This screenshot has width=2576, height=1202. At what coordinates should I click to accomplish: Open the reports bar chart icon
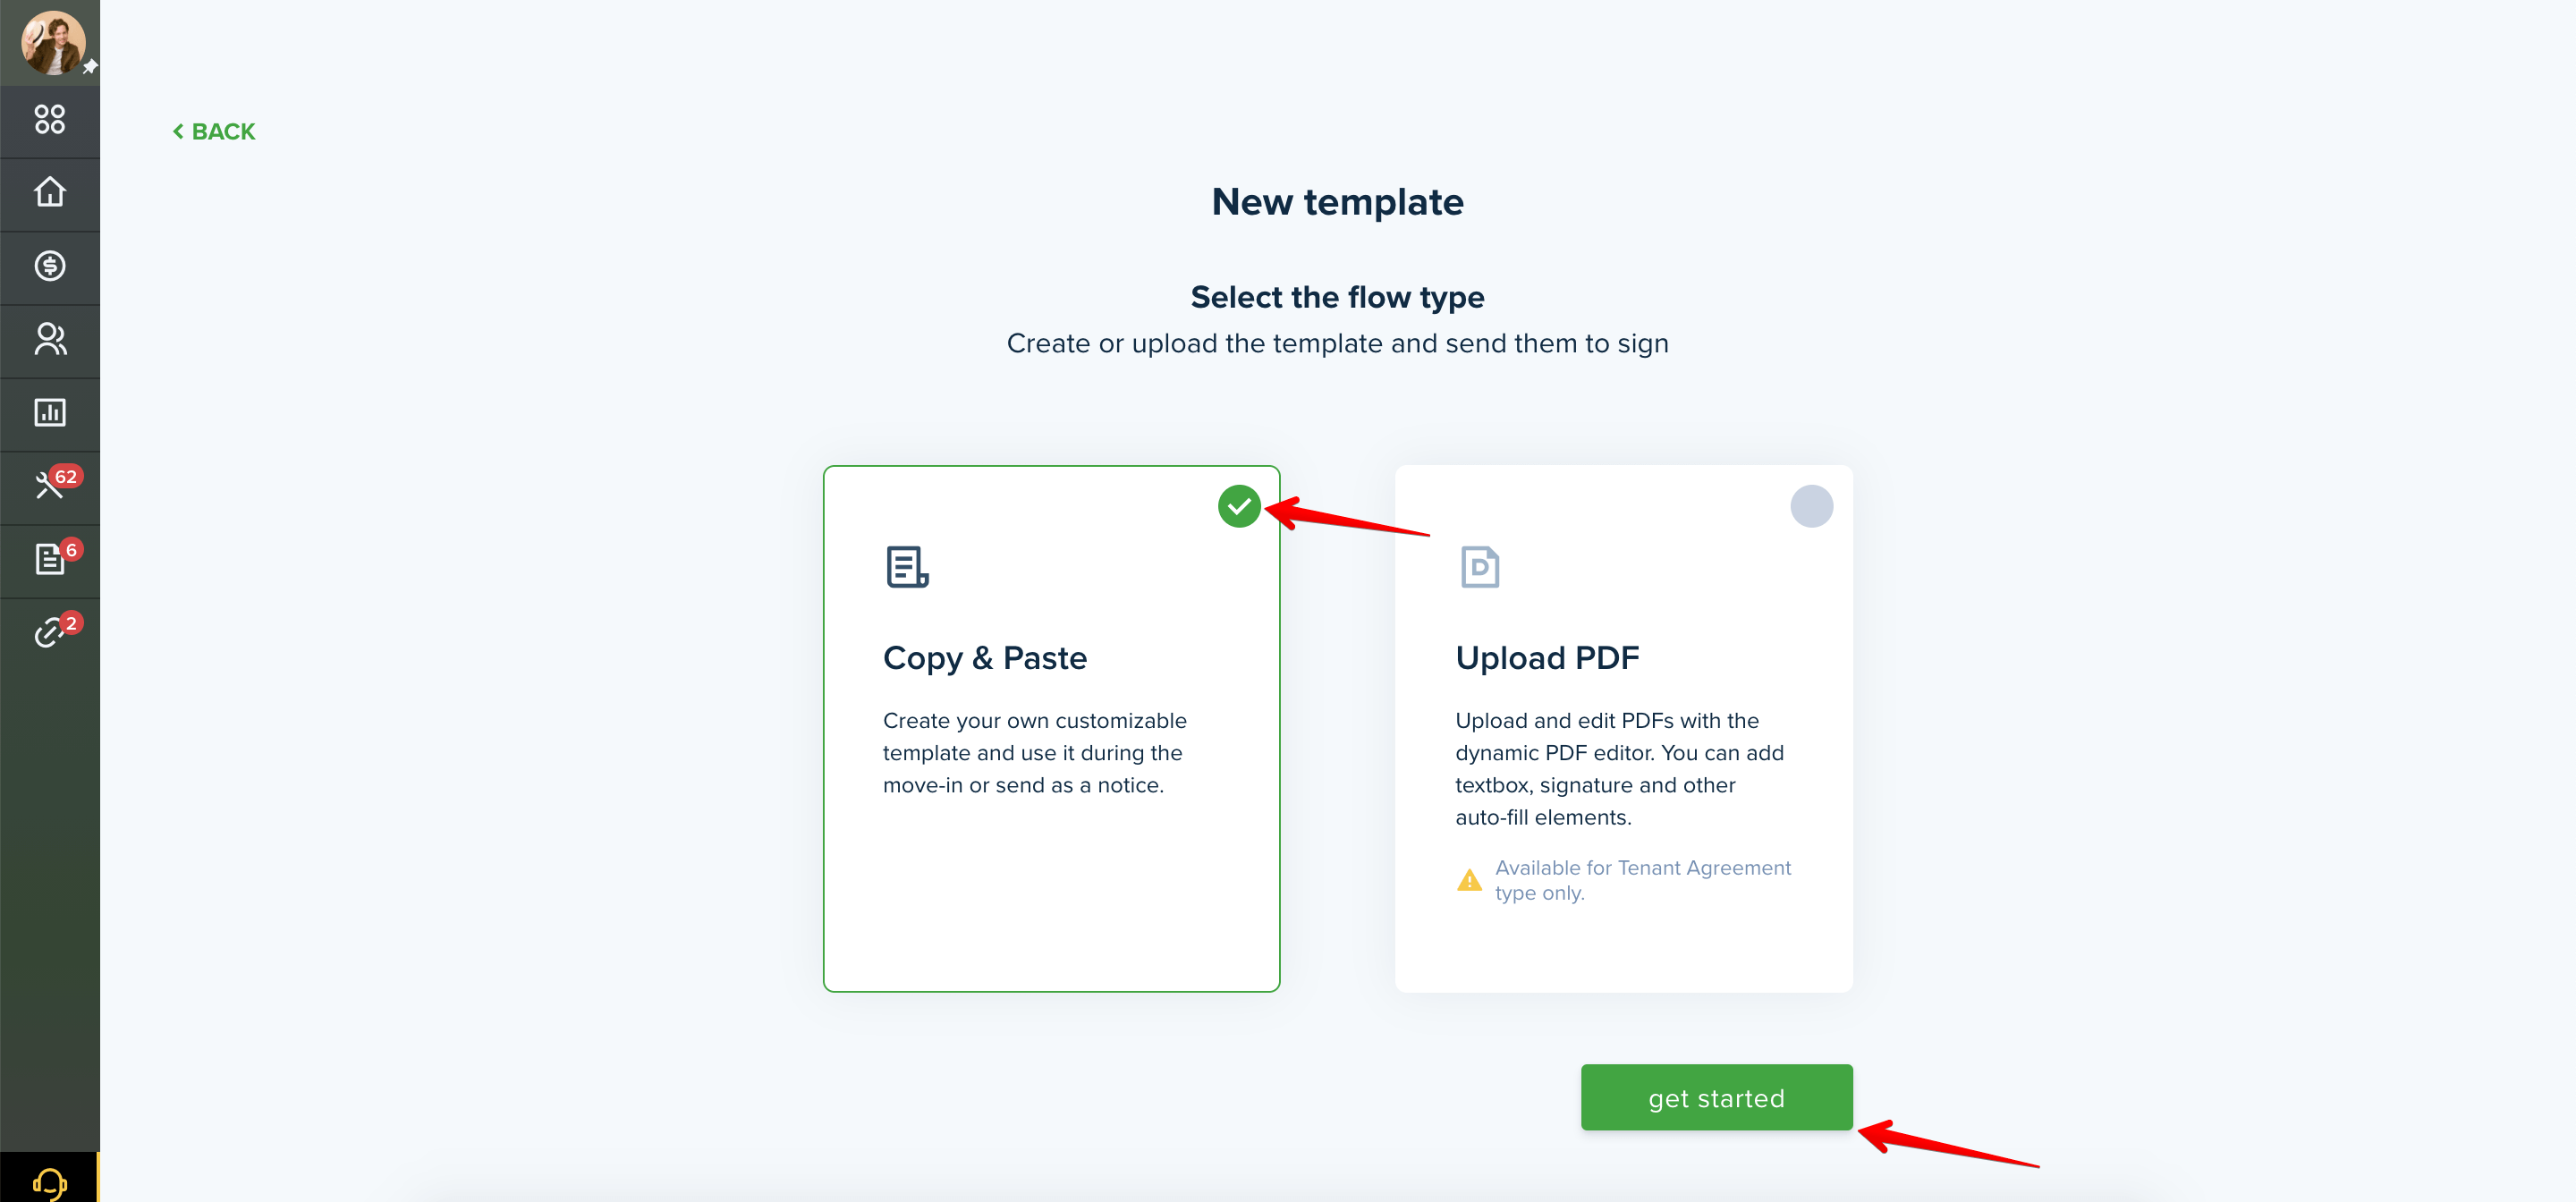(50, 412)
